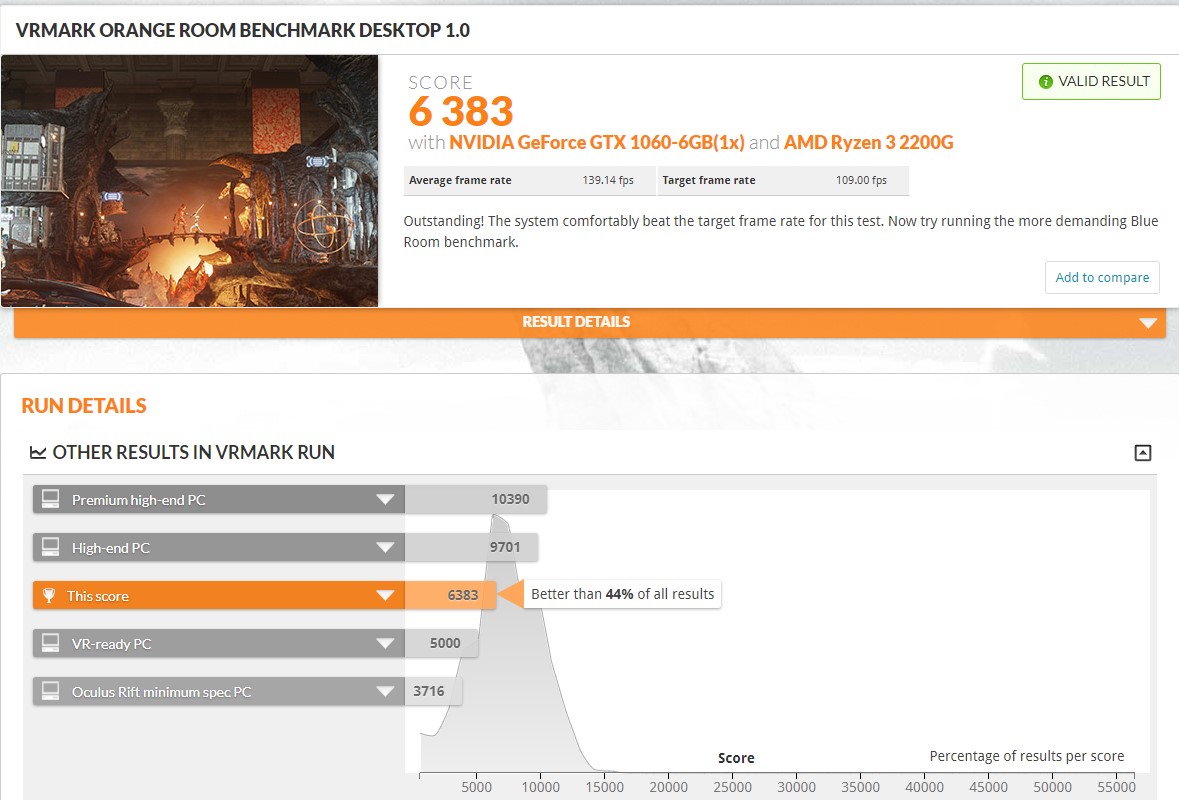Expand This score dropdown arrow

385,595
